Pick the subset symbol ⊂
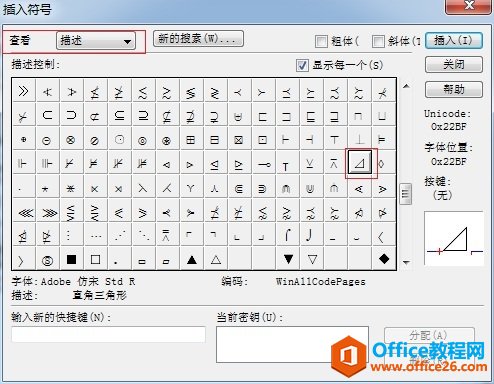This screenshot has width=494, height=384. click(47, 115)
